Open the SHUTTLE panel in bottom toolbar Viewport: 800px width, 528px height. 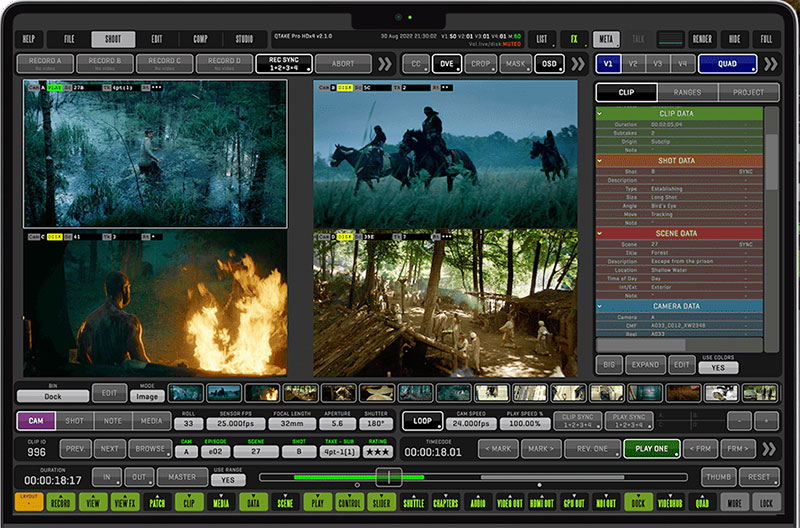point(412,502)
